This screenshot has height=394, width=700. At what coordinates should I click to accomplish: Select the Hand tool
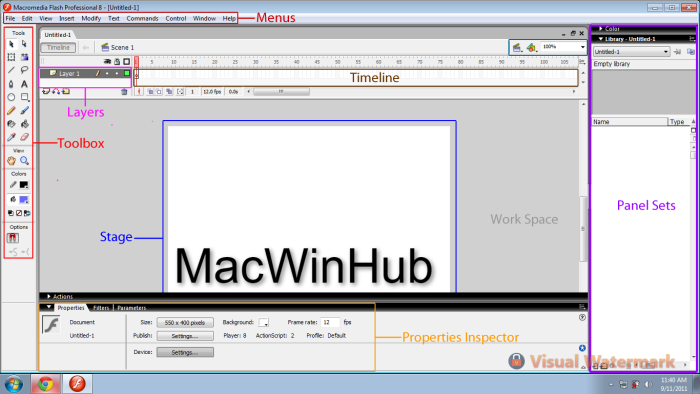[12, 161]
